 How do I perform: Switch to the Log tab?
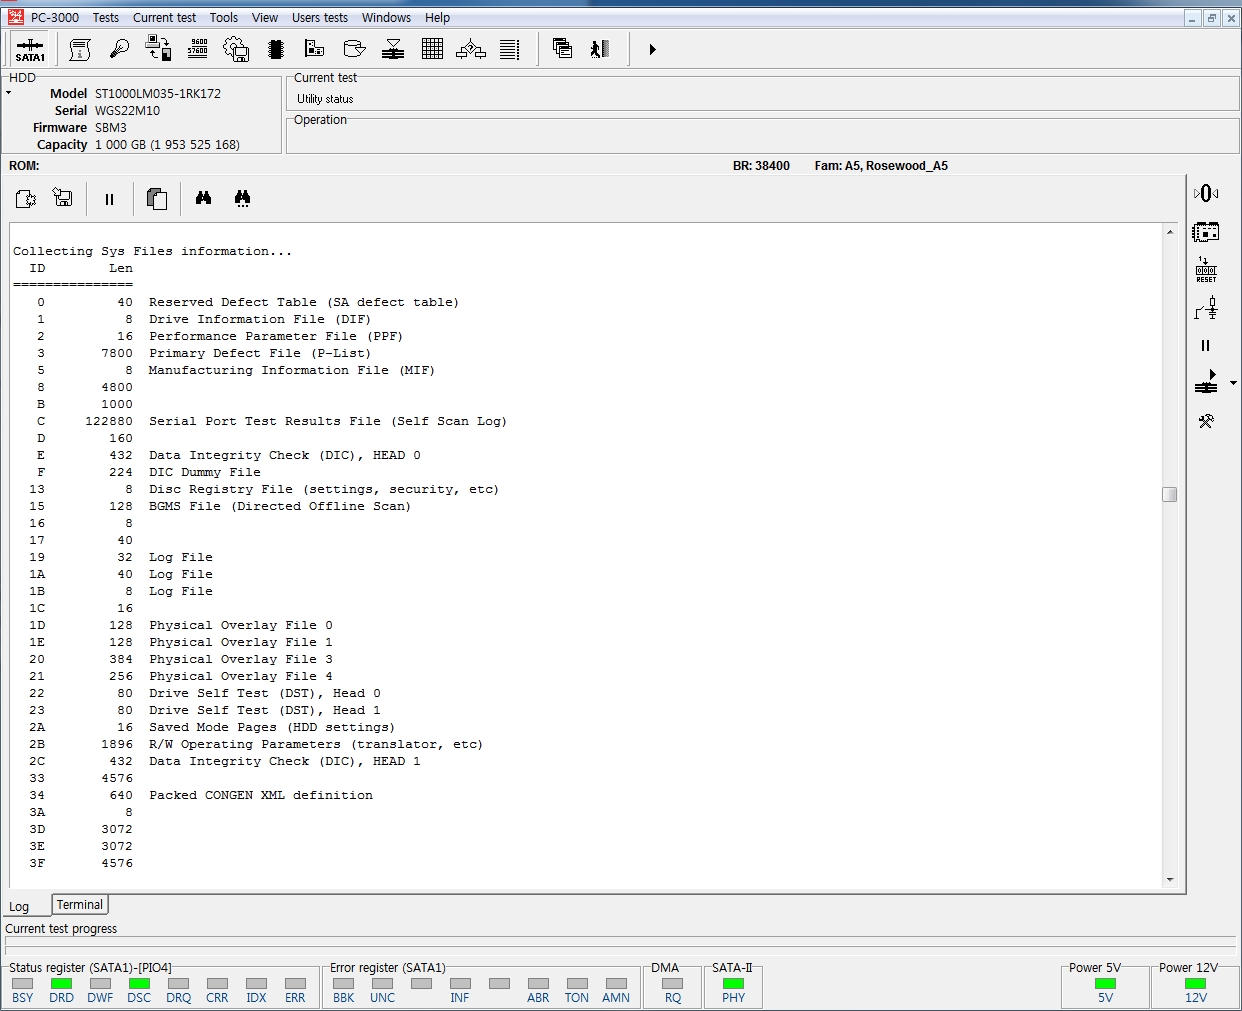coord(20,906)
